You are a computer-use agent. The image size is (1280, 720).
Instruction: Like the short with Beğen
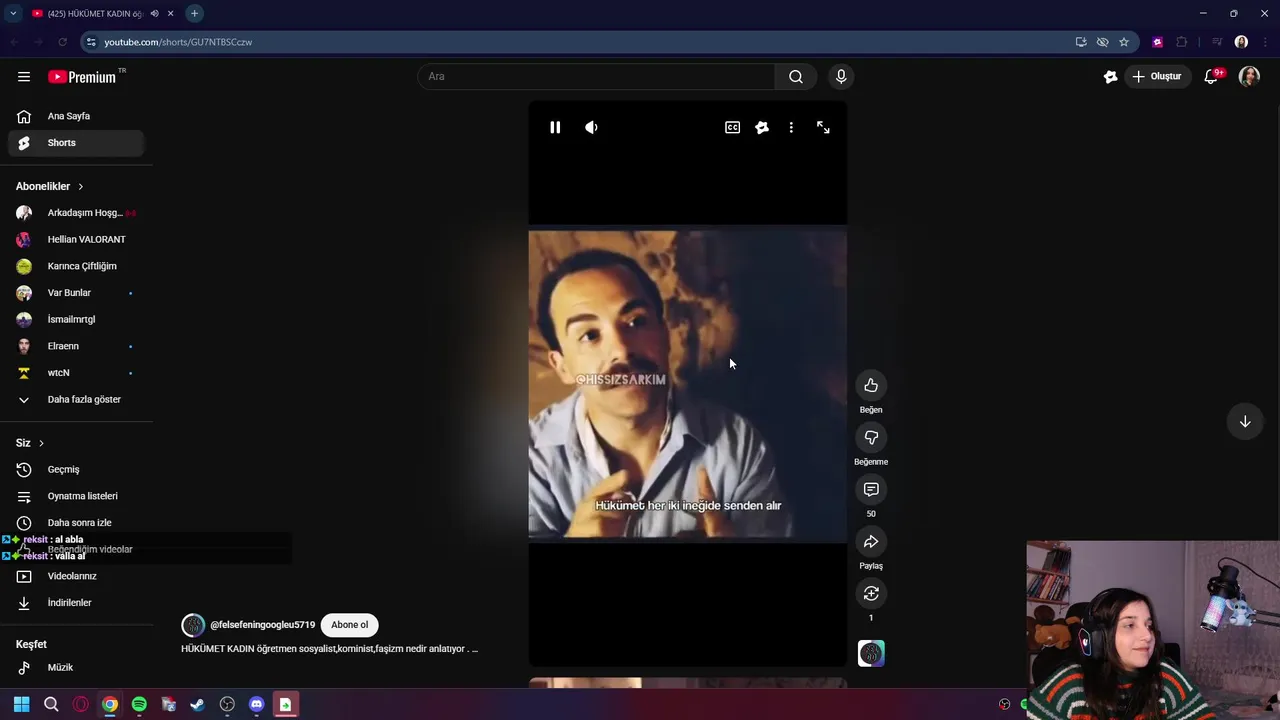871,385
